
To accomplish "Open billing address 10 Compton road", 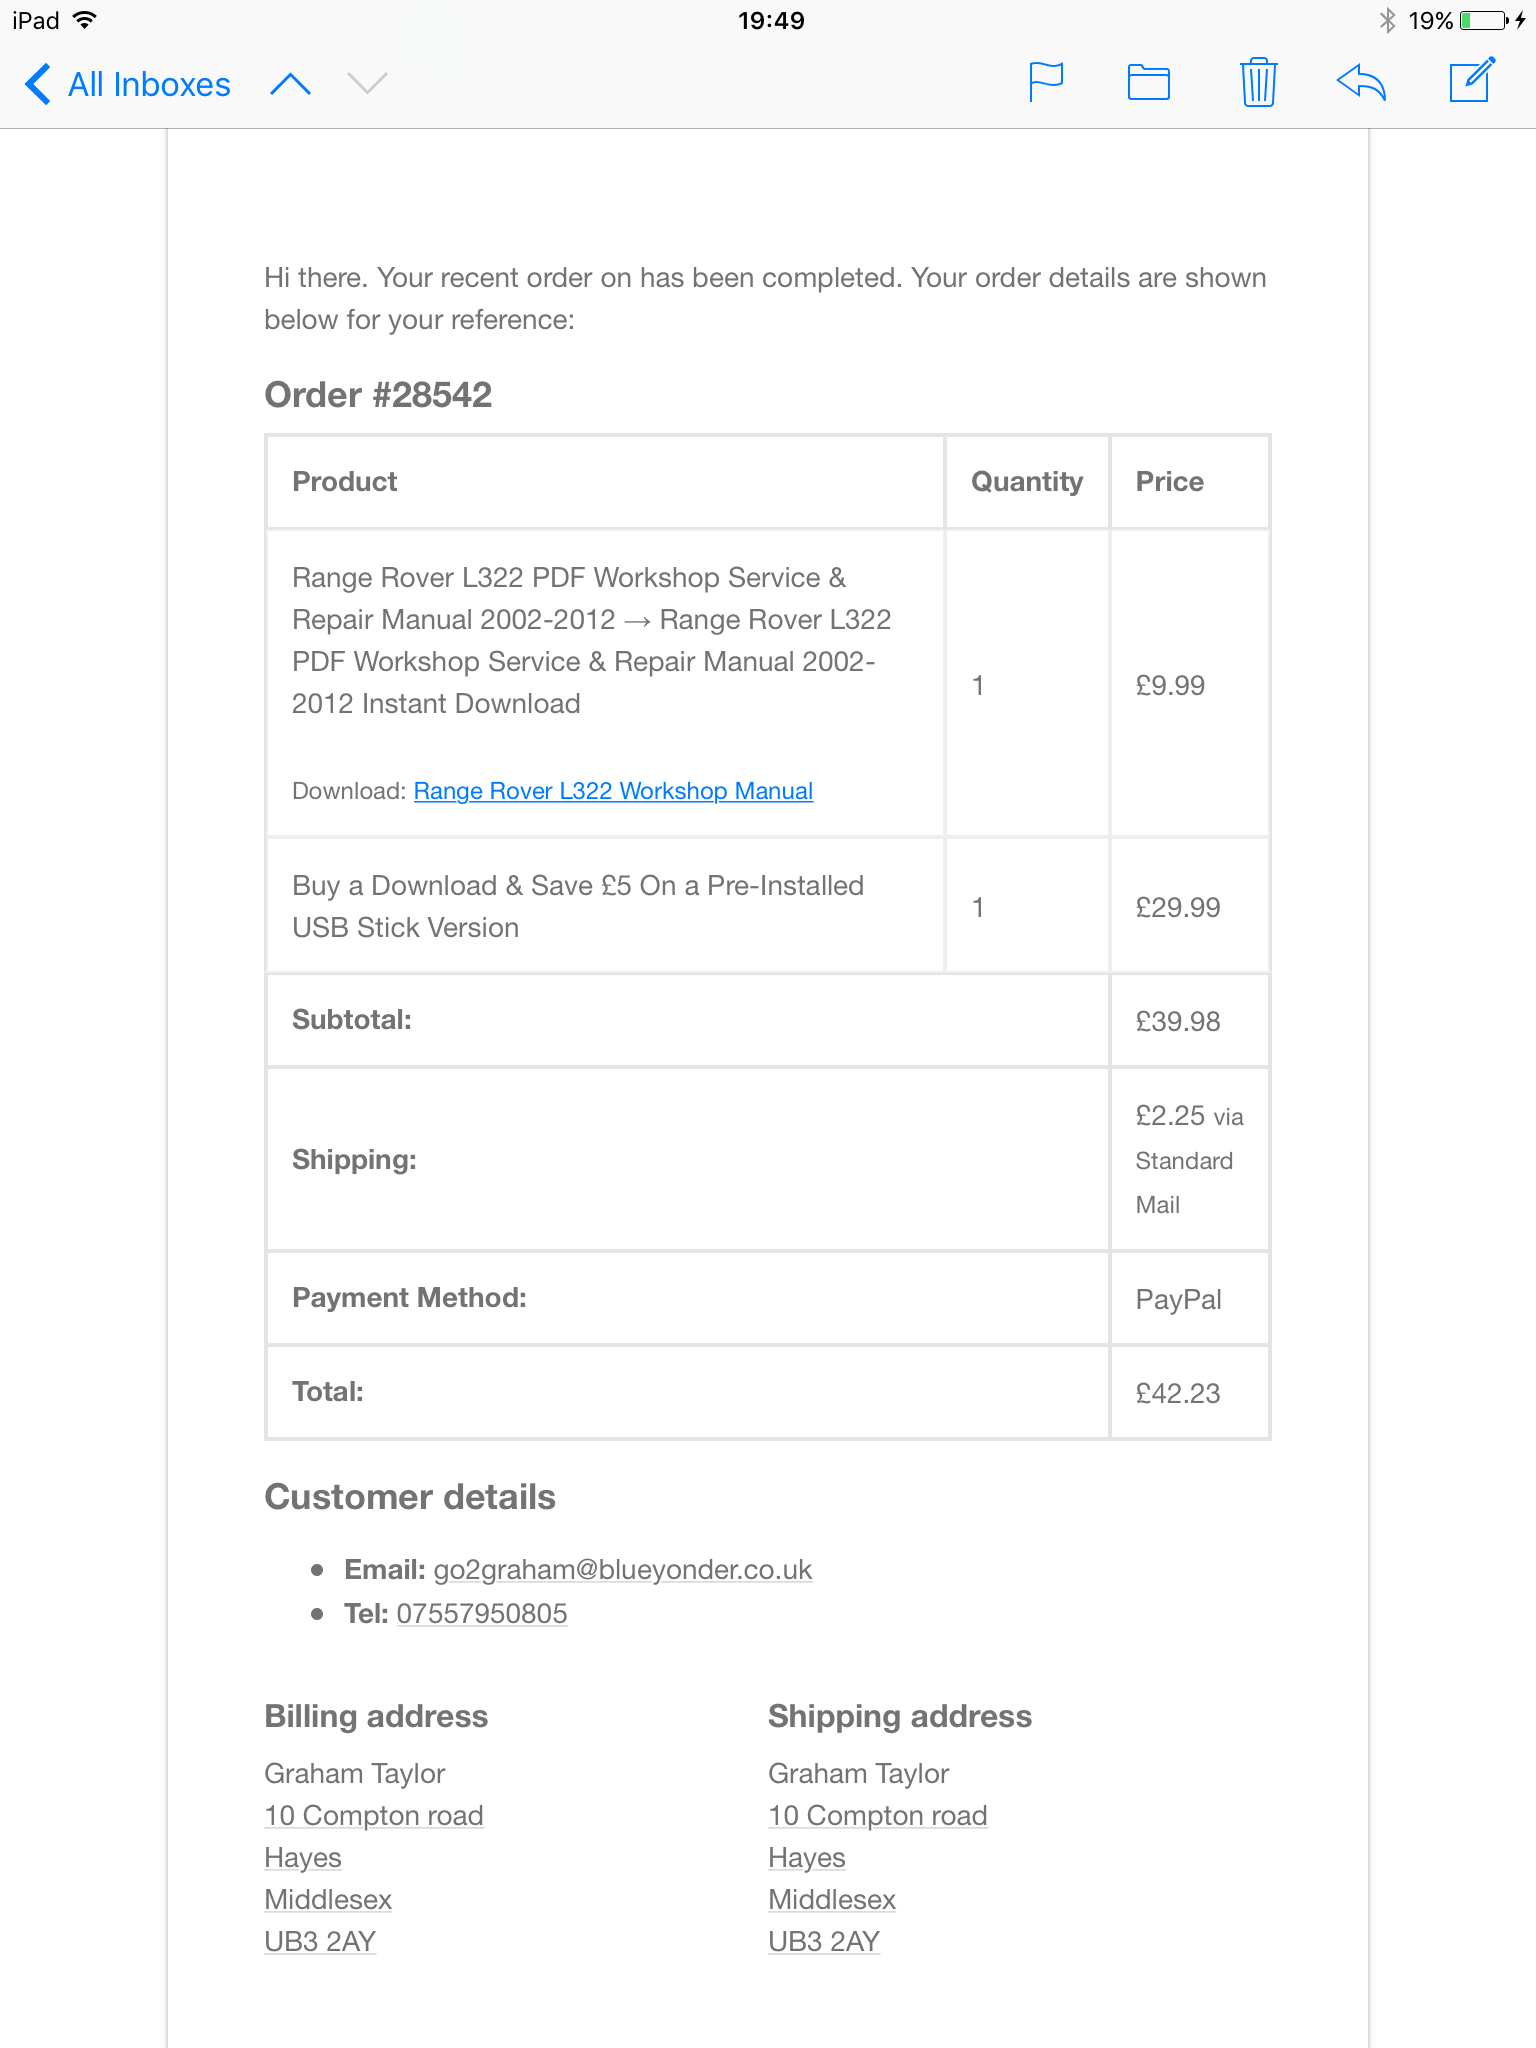I will [x=374, y=1816].
